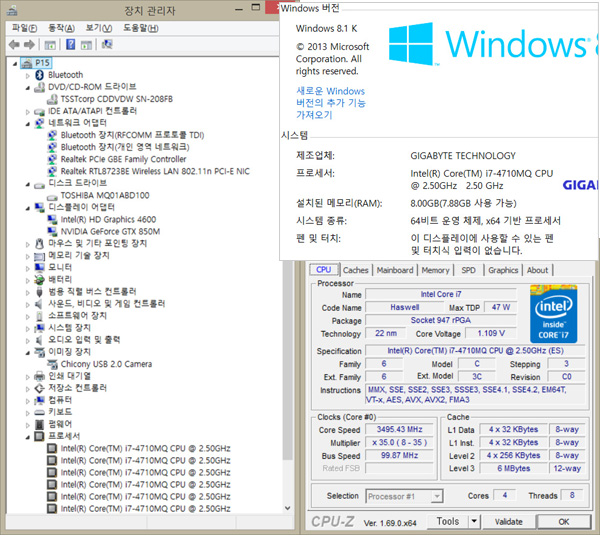The height and width of the screenshot is (538, 600).
Task: Collapse the 네트워크 어댑터 node
Action: point(28,124)
